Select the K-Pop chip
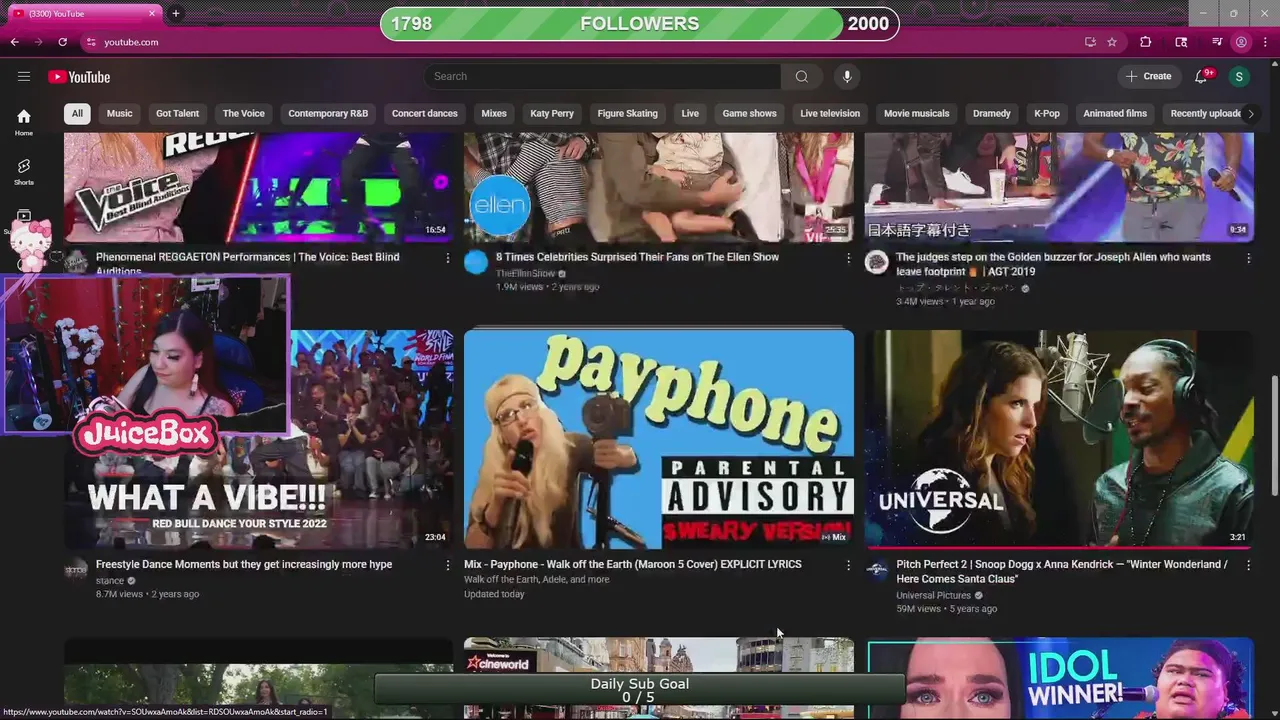 [1047, 113]
